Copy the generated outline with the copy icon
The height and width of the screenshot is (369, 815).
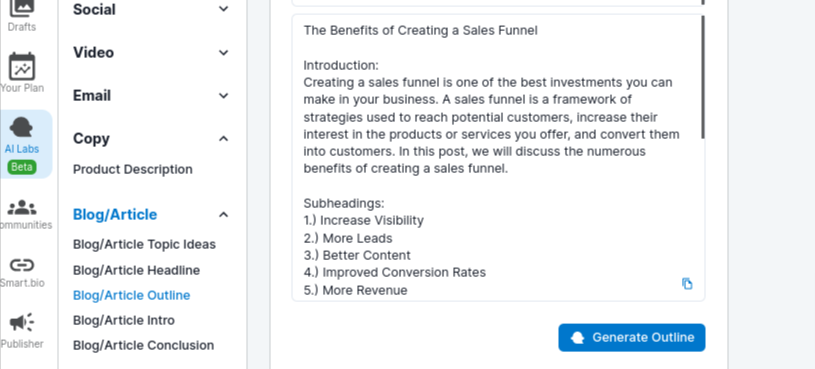click(687, 283)
